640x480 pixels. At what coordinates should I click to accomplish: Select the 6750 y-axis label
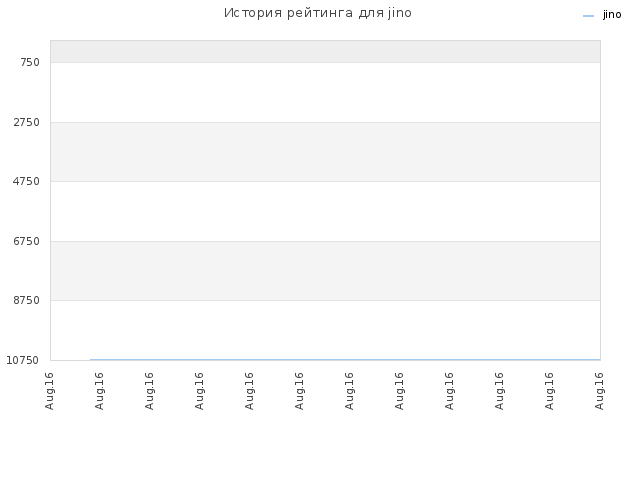[27, 241]
